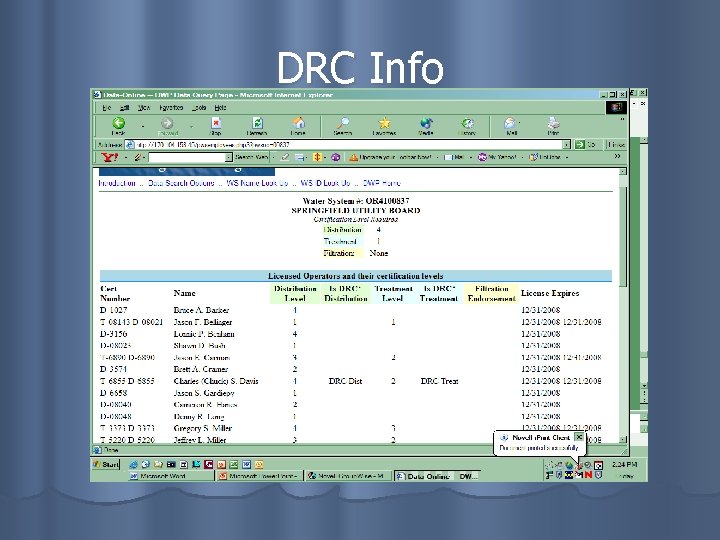
Task: Click the License Expires column header
Action: (550, 293)
